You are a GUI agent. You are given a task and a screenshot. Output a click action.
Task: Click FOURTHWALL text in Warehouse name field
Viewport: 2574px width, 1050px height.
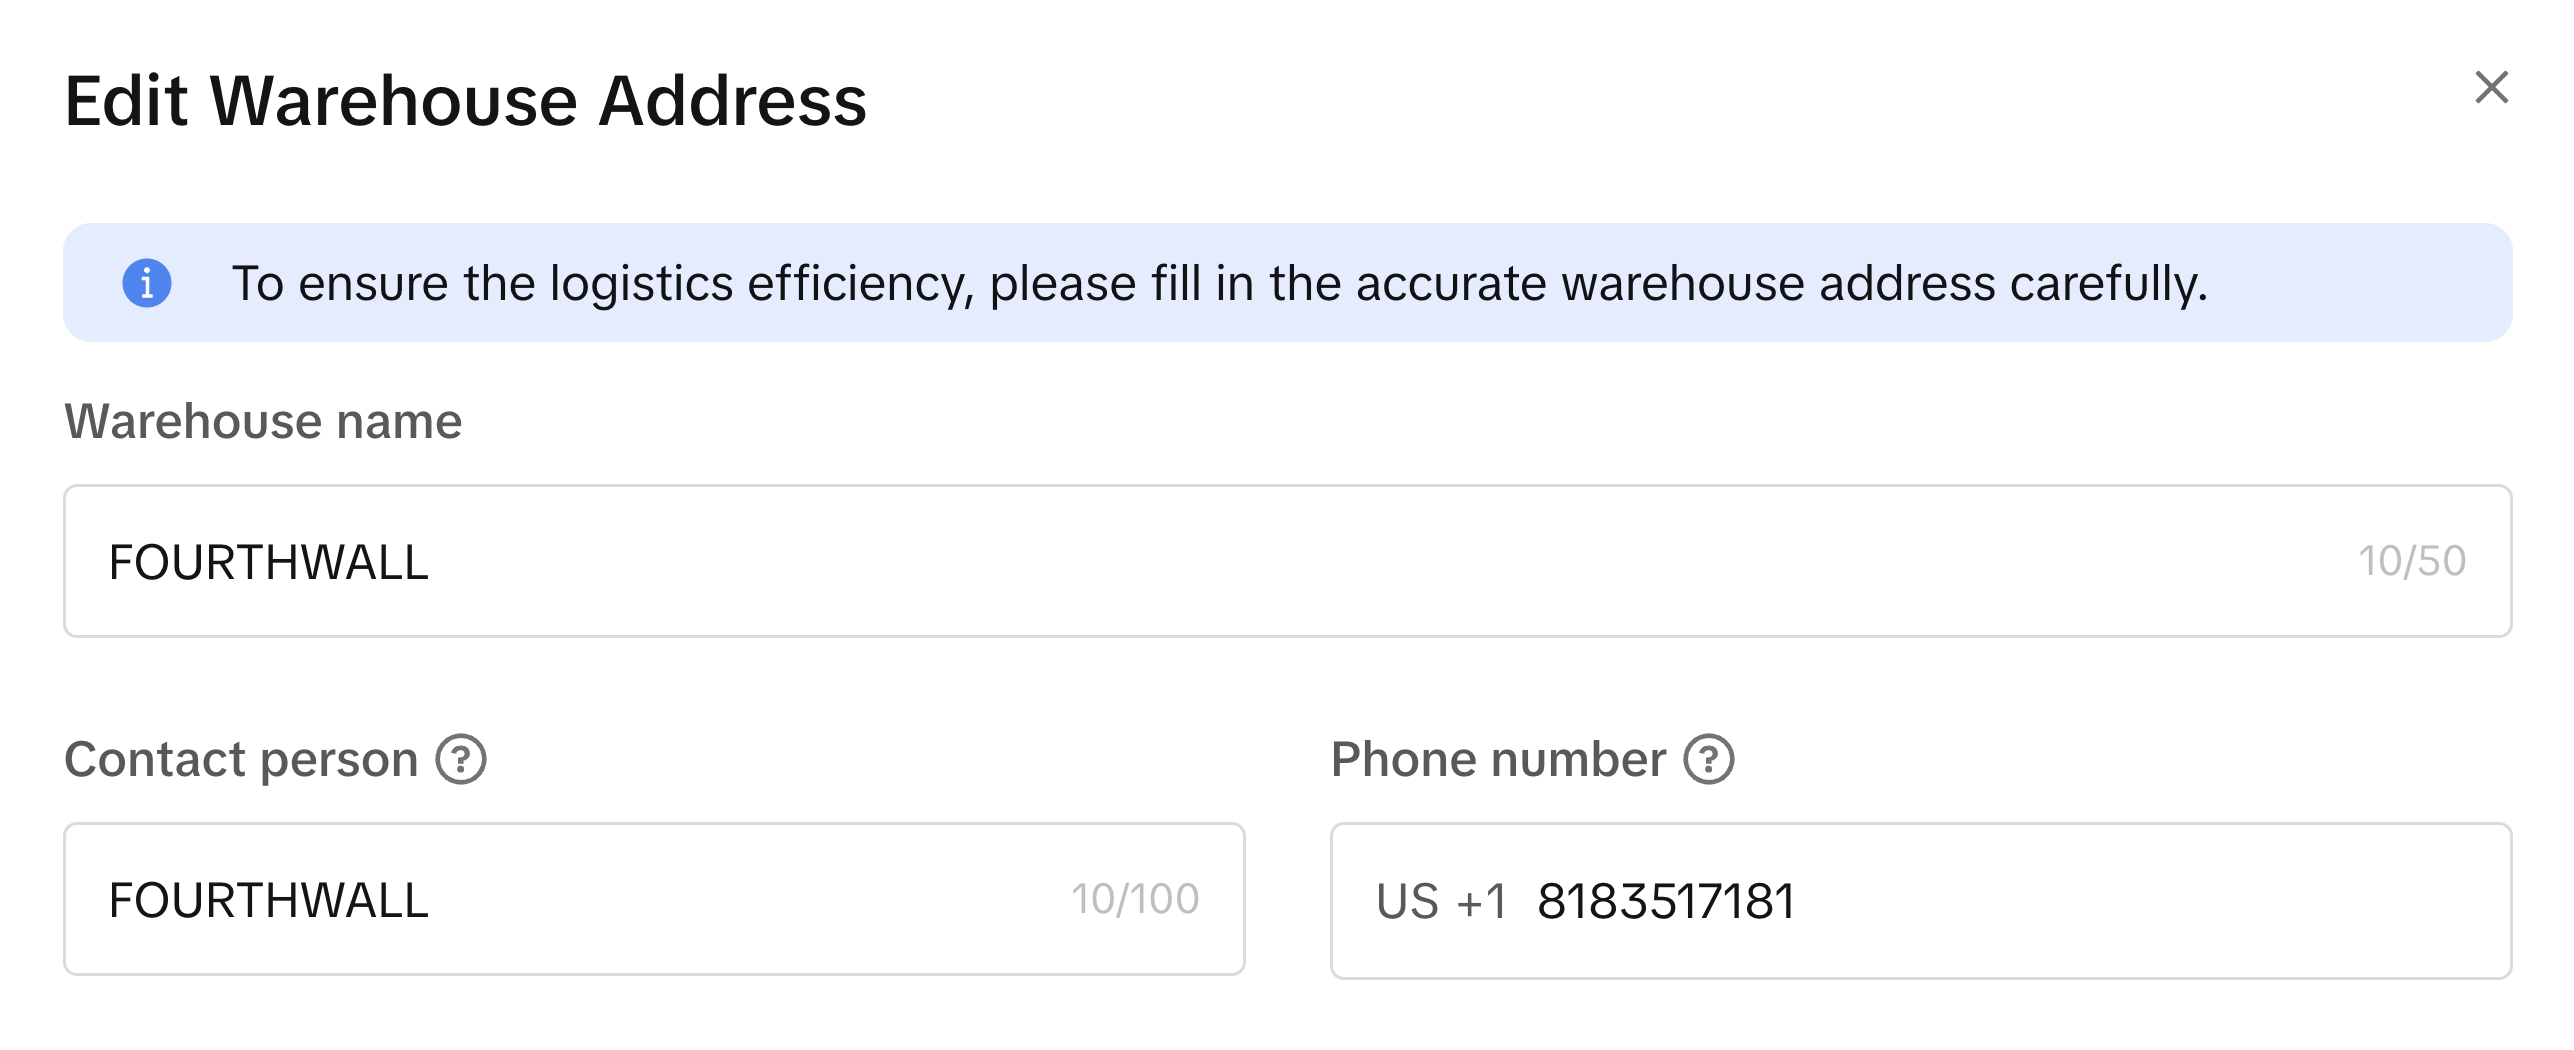click(268, 562)
